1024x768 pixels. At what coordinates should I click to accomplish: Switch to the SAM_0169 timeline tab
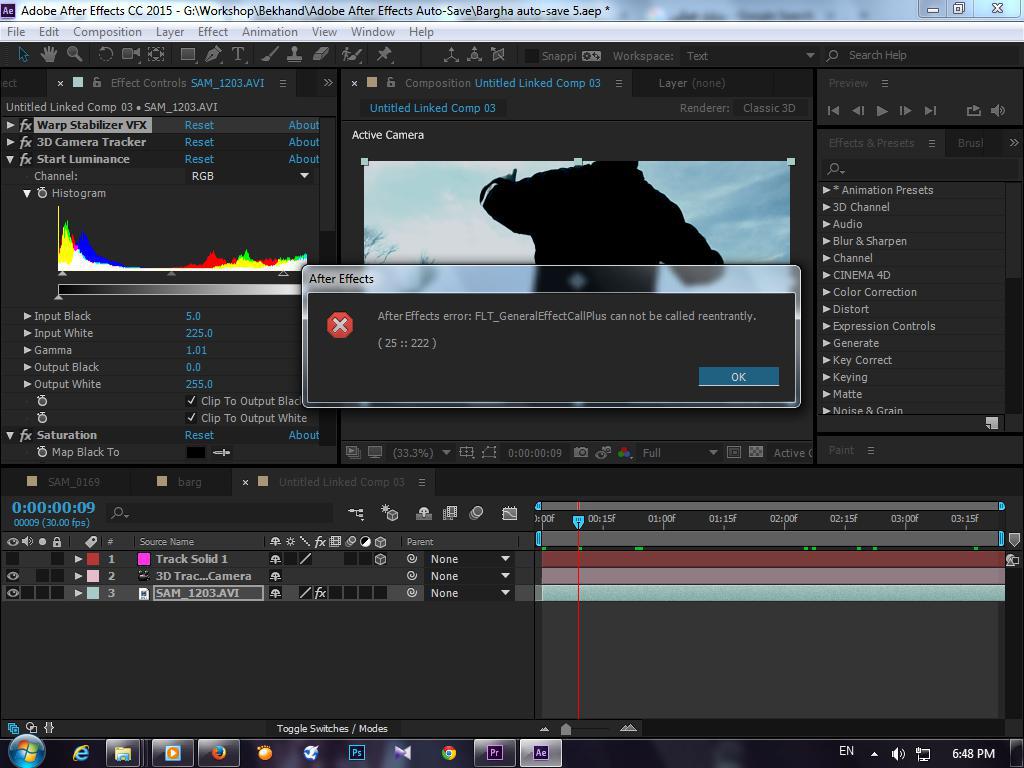[74, 481]
